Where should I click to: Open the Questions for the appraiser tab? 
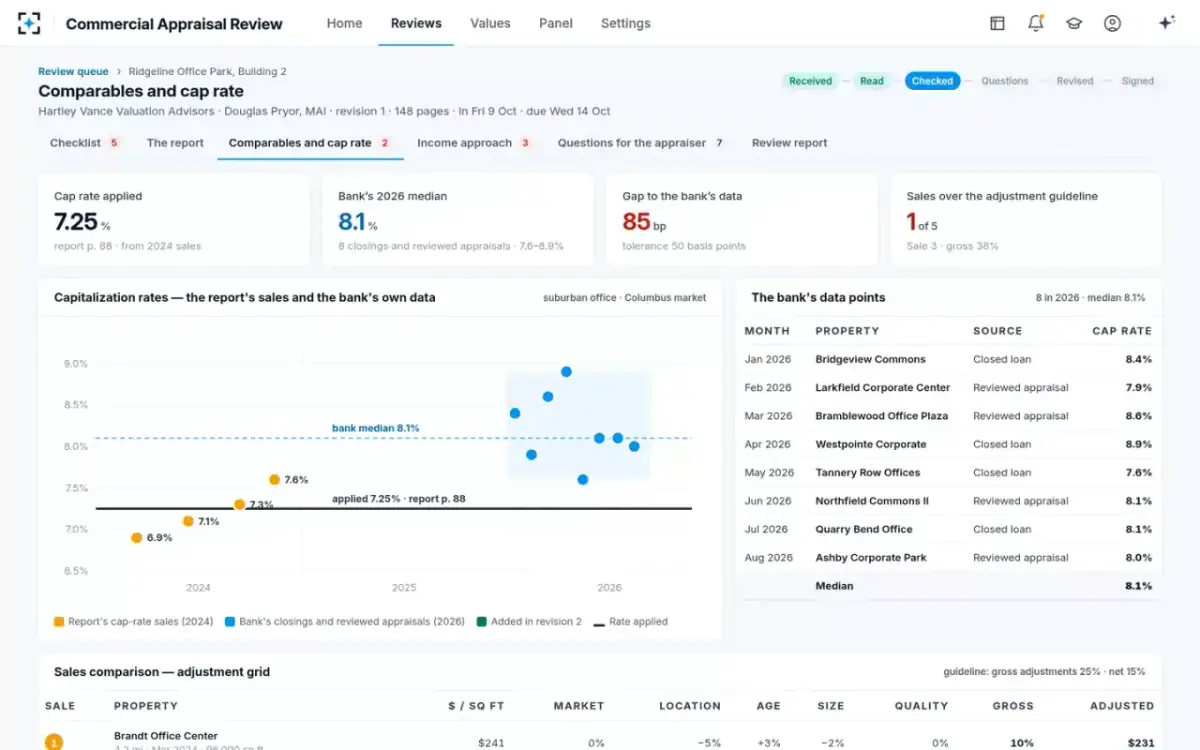tap(641, 143)
